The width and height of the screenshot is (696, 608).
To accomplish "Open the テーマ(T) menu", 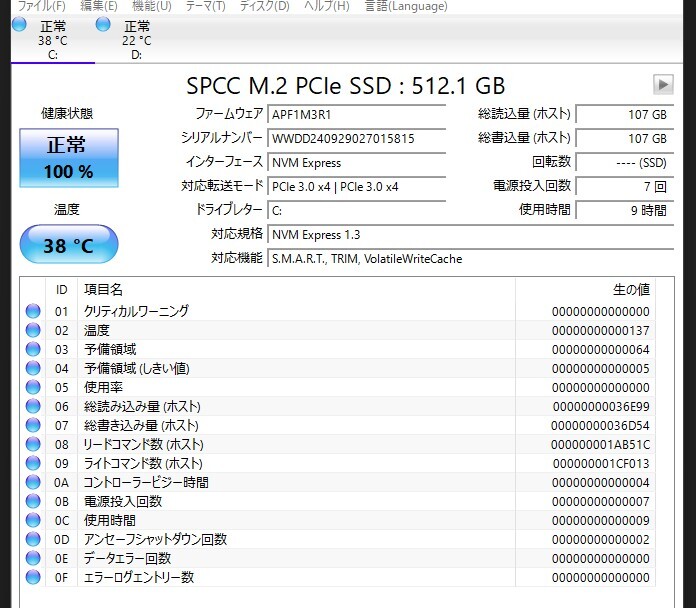I will click(x=206, y=6).
